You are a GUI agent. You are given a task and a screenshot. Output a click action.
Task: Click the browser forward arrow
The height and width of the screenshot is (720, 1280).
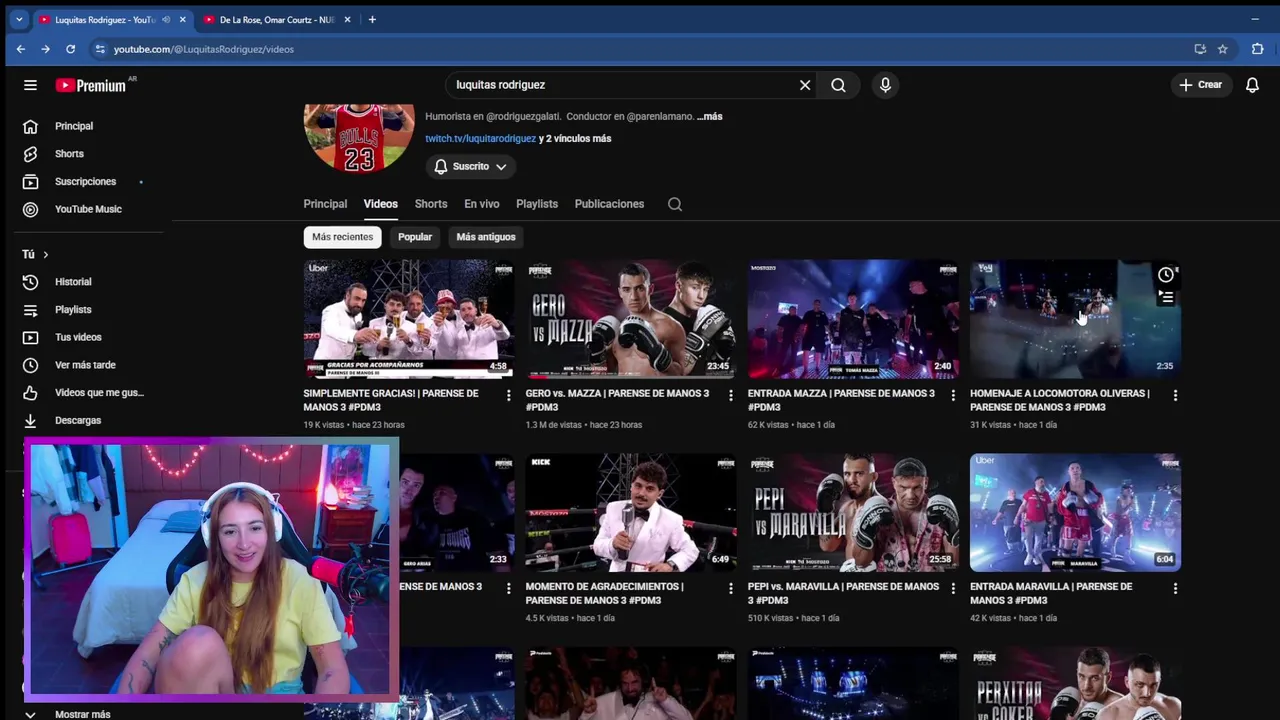(46, 49)
